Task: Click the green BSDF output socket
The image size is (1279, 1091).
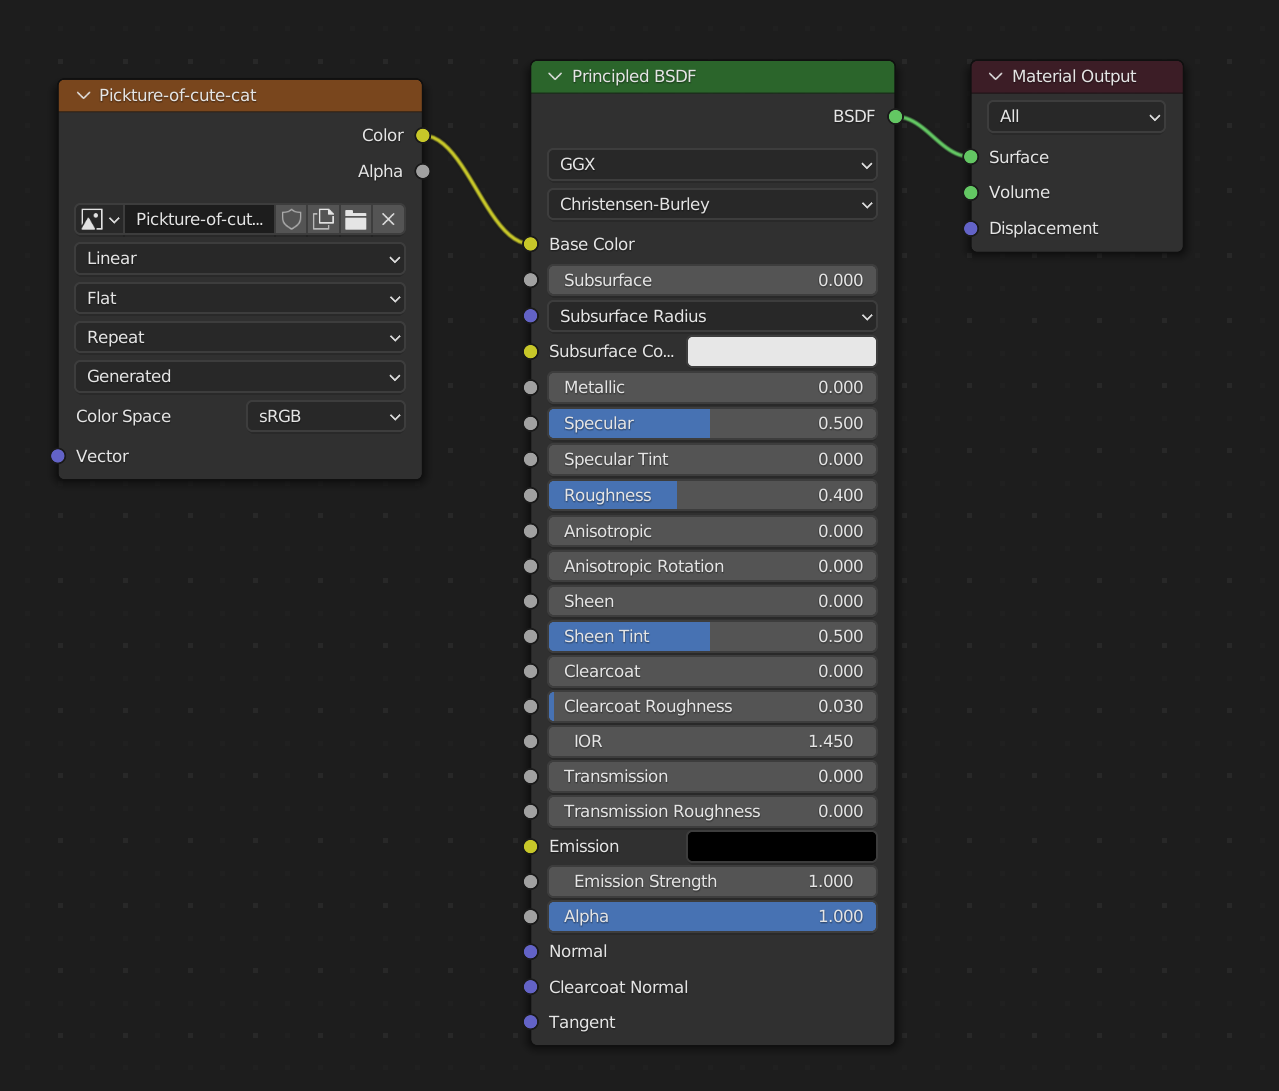Action: coord(895,117)
